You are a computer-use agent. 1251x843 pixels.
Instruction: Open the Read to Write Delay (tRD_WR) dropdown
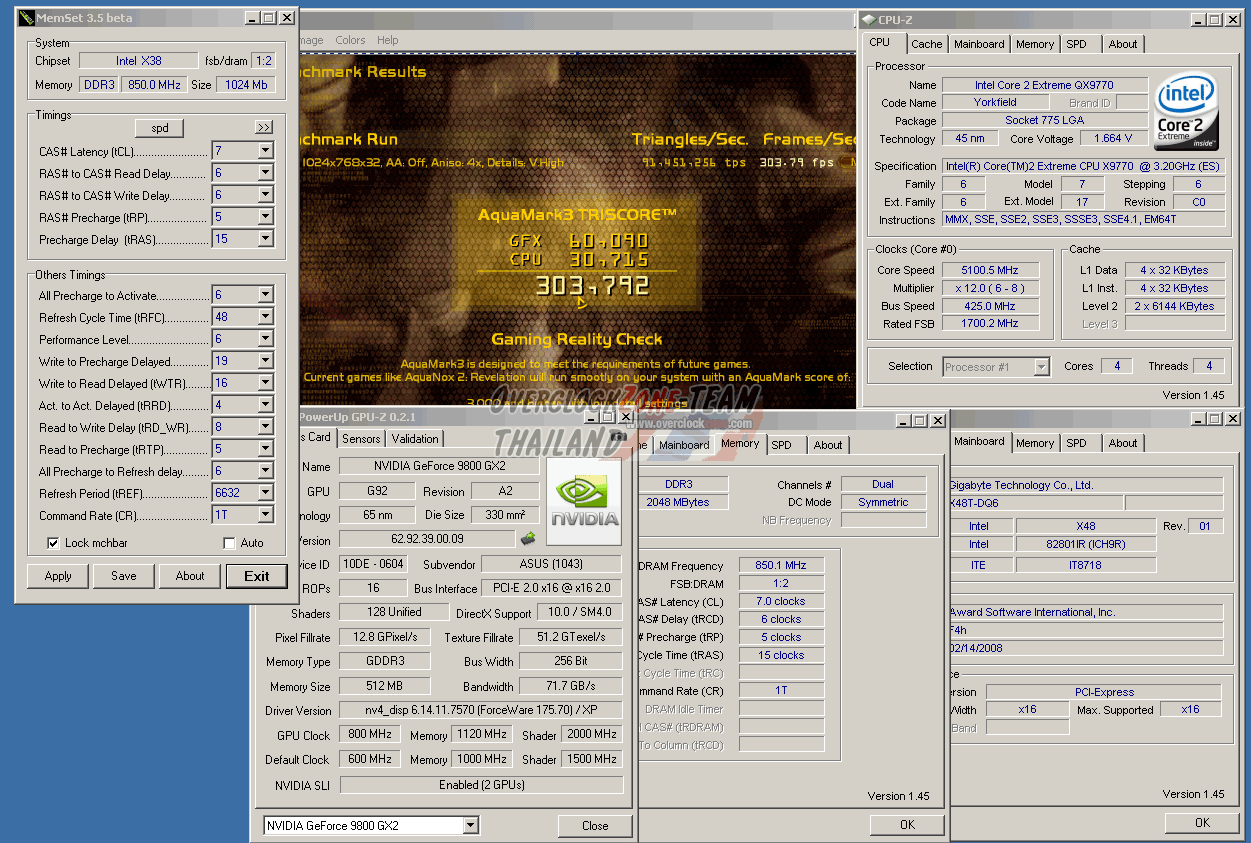point(265,427)
